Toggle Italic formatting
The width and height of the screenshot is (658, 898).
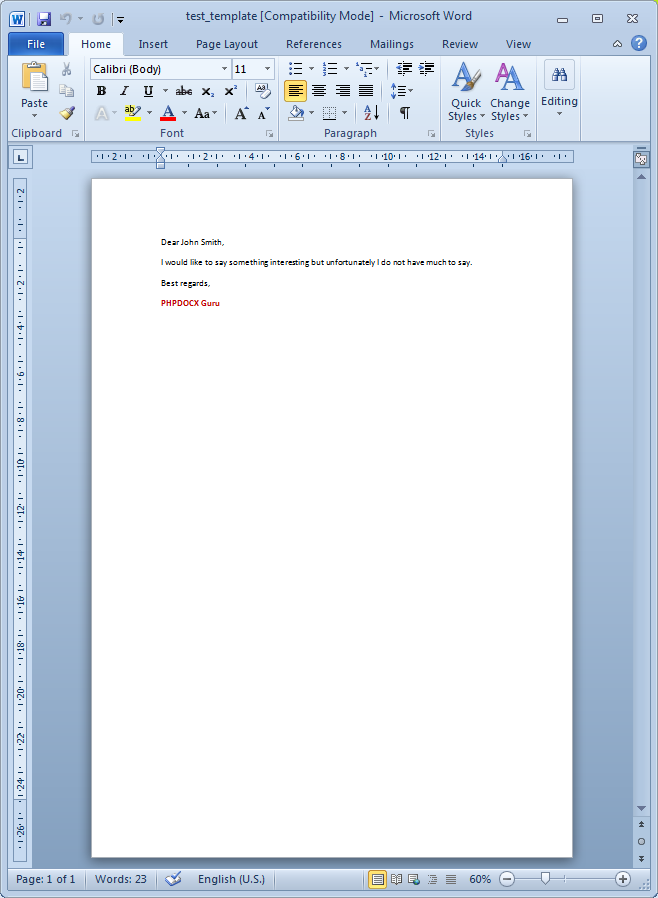coord(124,91)
